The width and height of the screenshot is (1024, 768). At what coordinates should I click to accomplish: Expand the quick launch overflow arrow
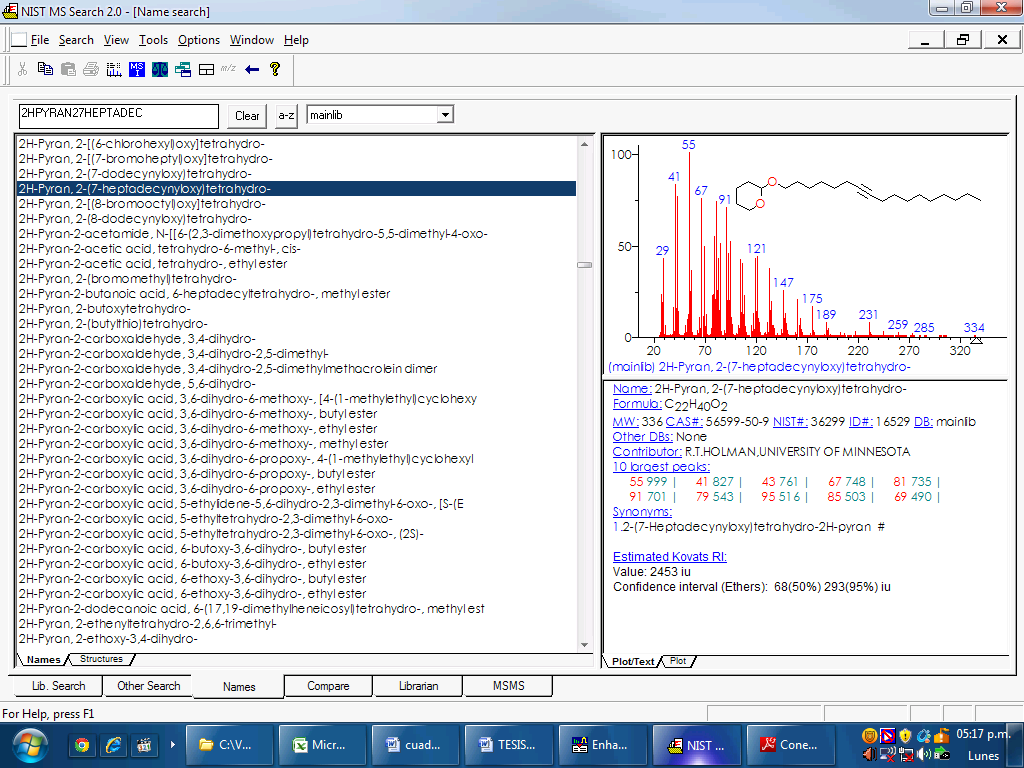coord(172,744)
